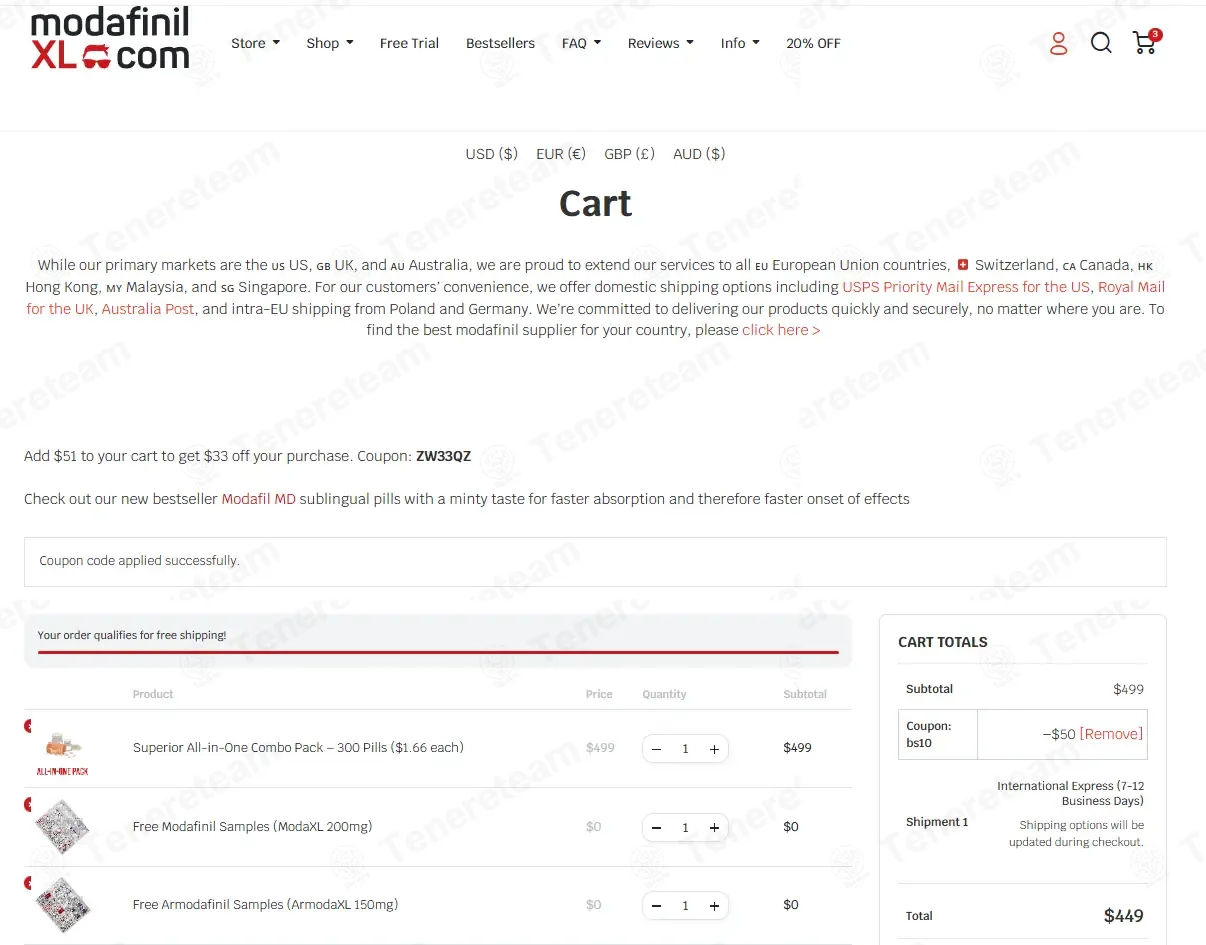Remove the Superior All-in-One Combo Pack item
This screenshot has height=945, width=1206.
28,726
